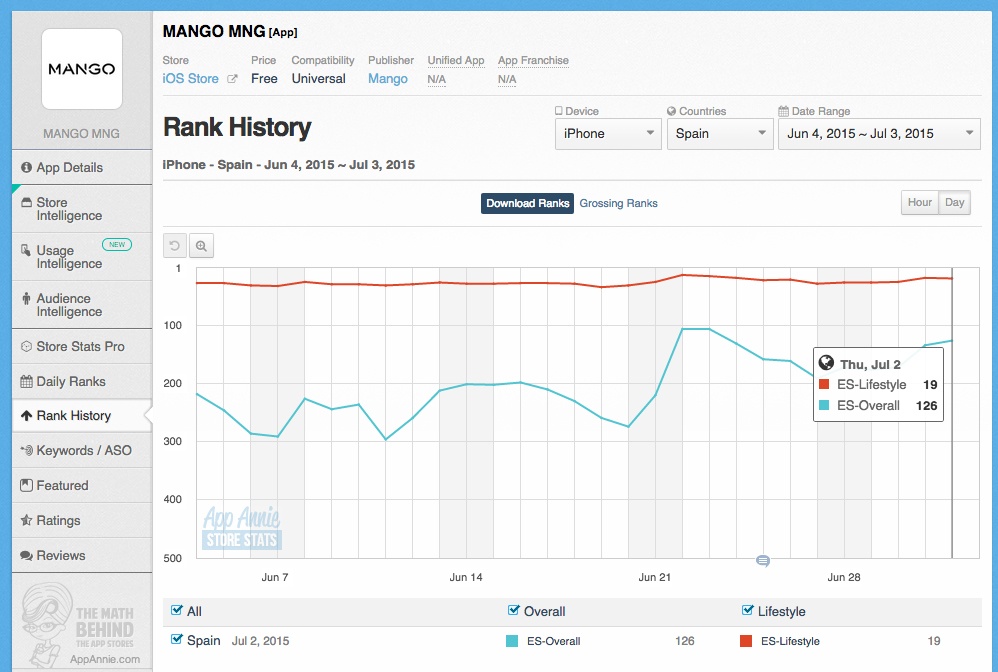Open the Date Range dropdown
998x672 pixels.
point(879,134)
